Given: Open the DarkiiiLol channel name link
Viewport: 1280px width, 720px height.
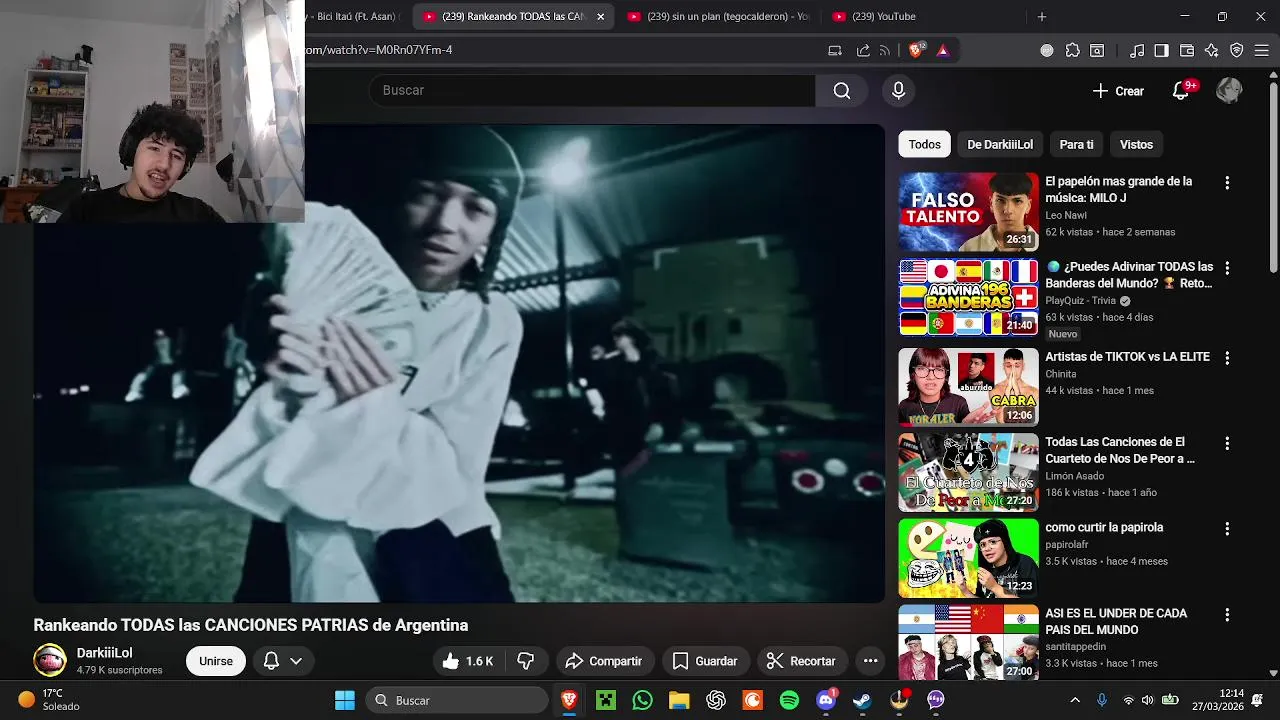Looking at the screenshot, I should pyautogui.click(x=104, y=653).
